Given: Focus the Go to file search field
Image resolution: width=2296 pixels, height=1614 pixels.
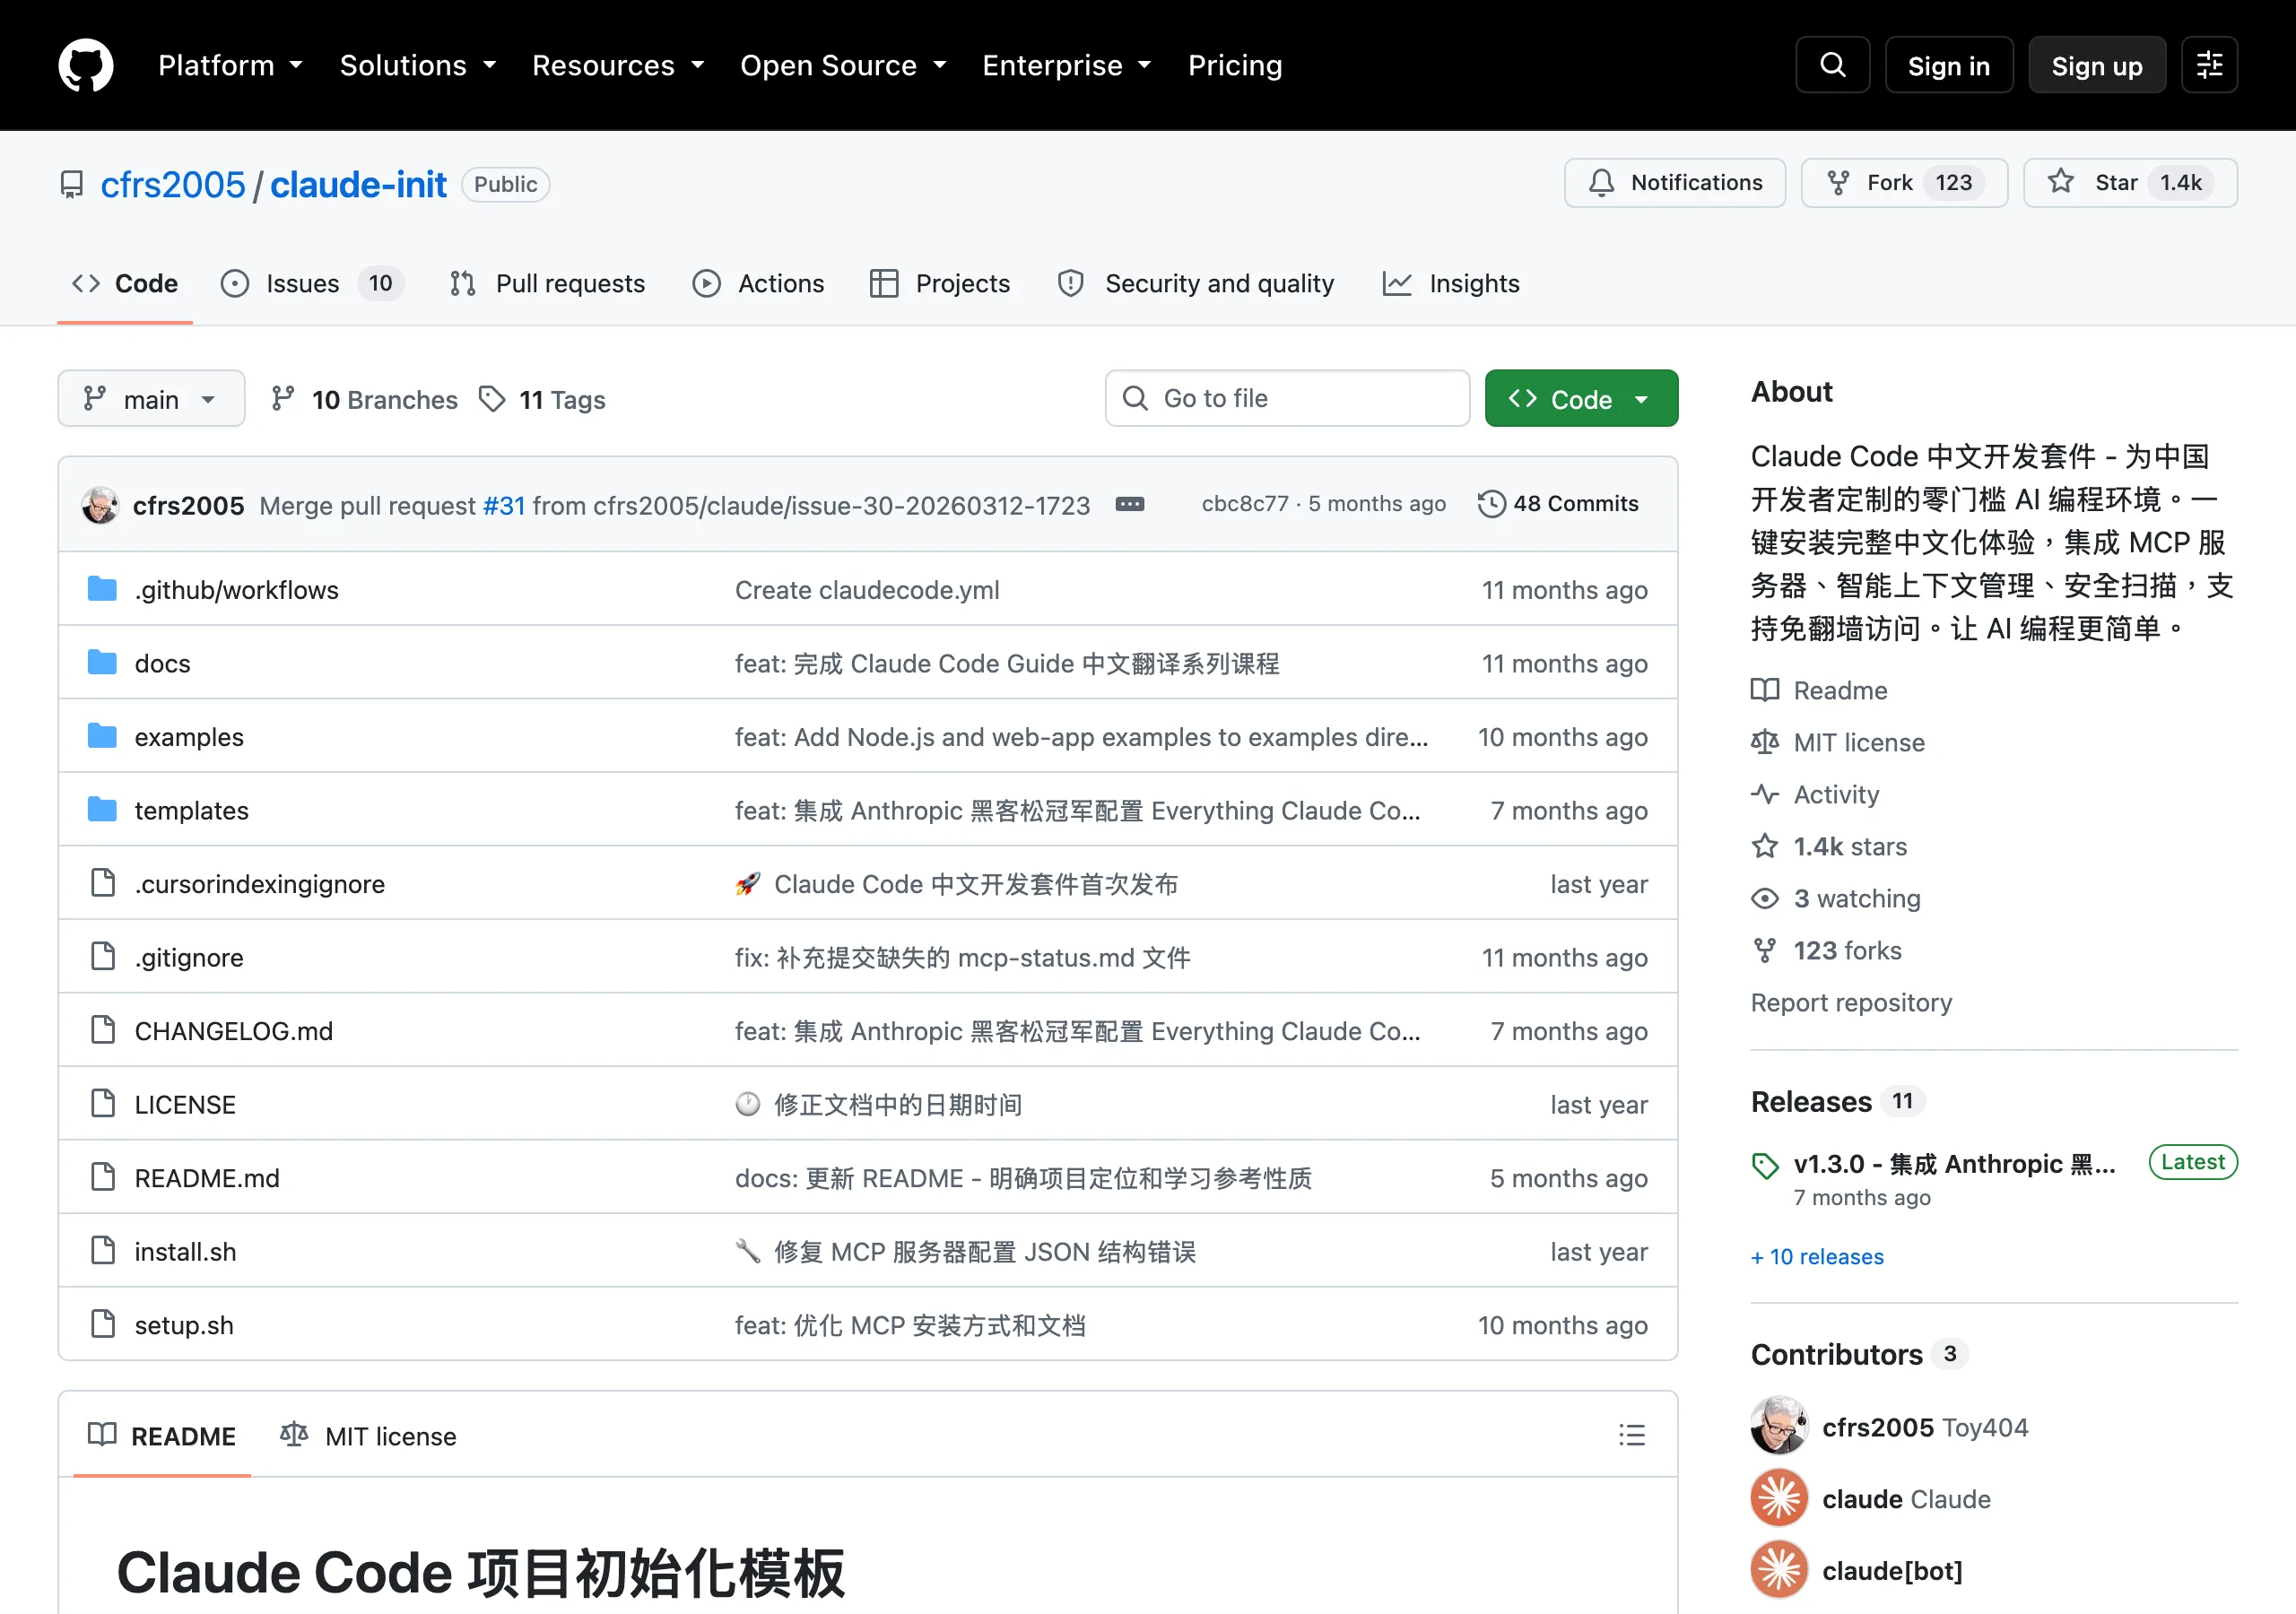Looking at the screenshot, I should coord(1287,398).
